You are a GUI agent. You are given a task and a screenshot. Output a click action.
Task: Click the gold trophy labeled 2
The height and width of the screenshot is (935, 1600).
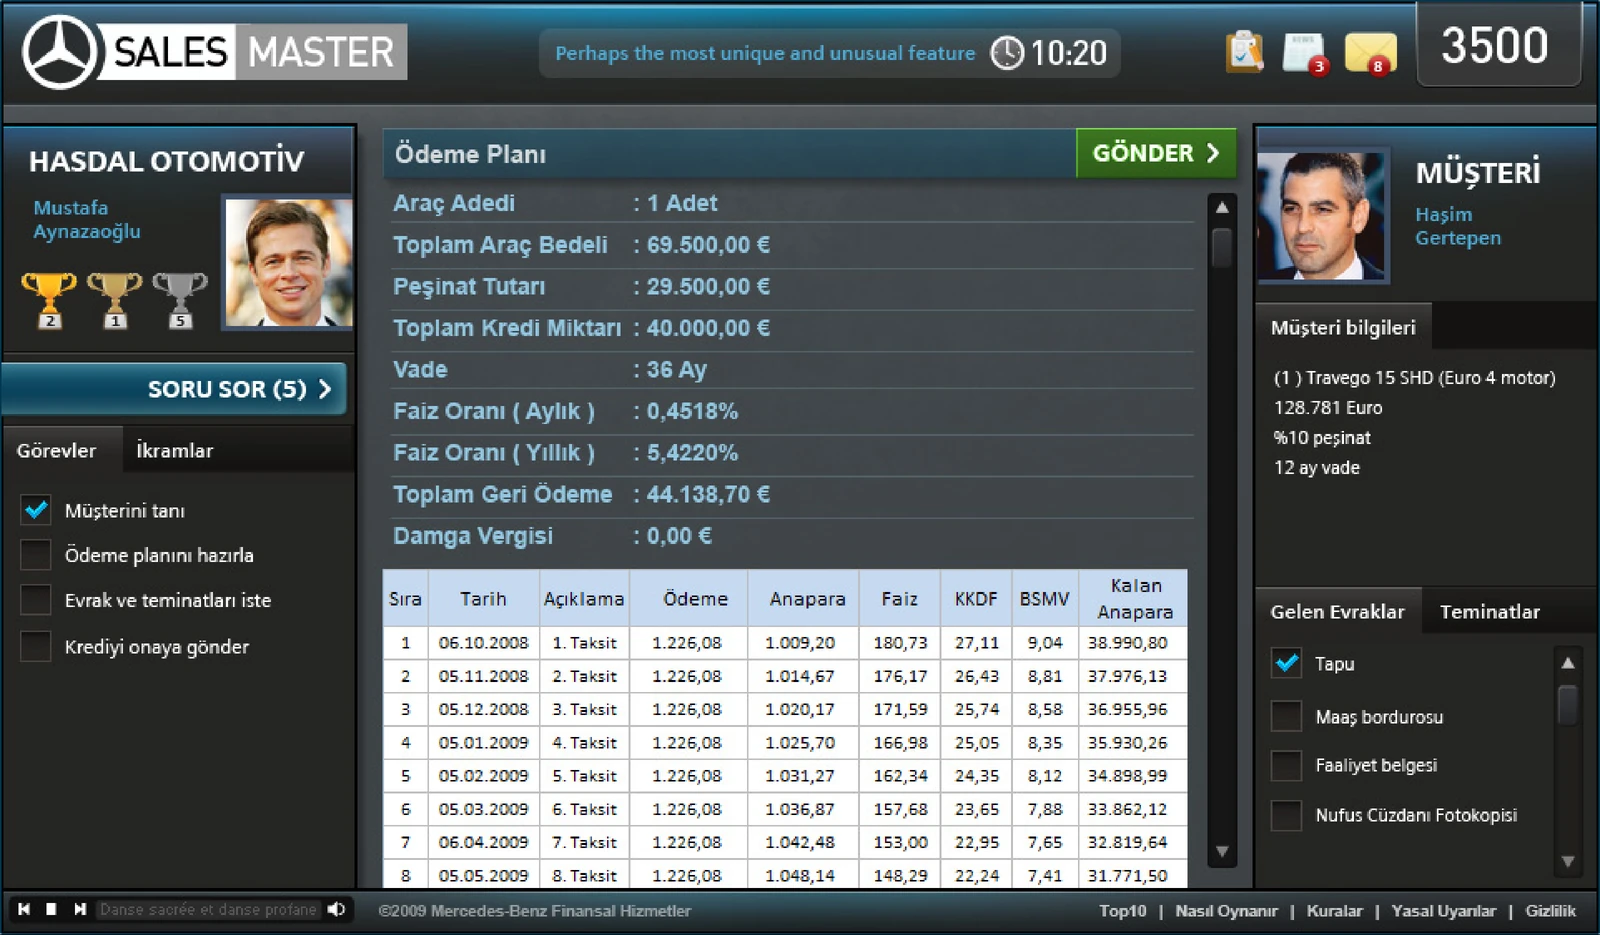point(49,300)
